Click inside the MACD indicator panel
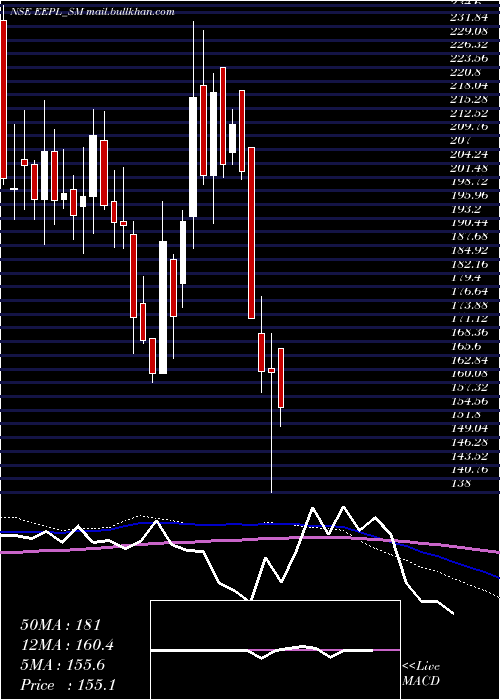500x700 pixels. (275, 650)
